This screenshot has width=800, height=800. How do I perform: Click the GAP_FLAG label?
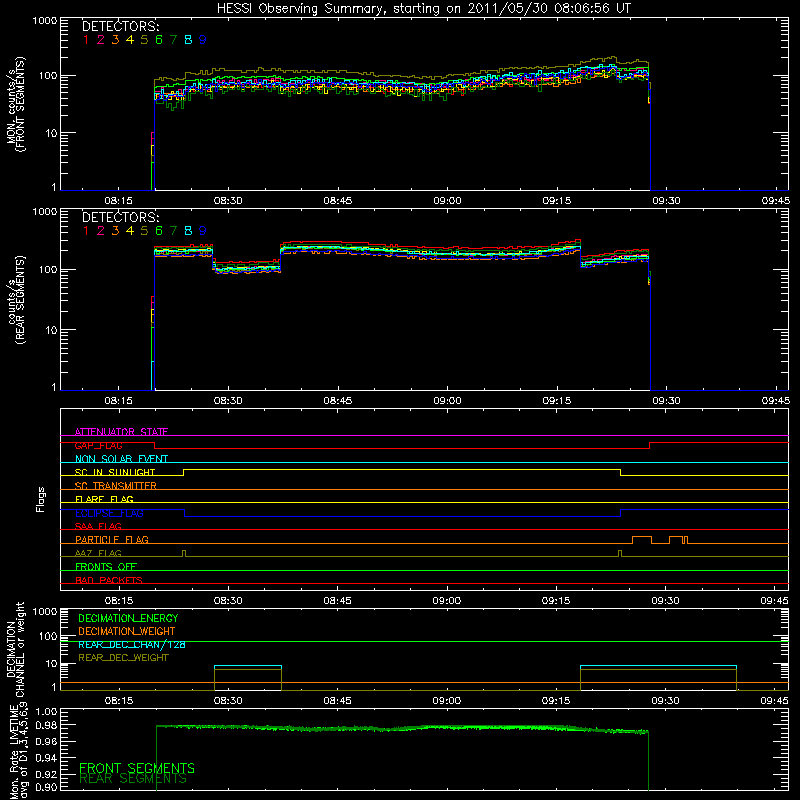[98, 445]
